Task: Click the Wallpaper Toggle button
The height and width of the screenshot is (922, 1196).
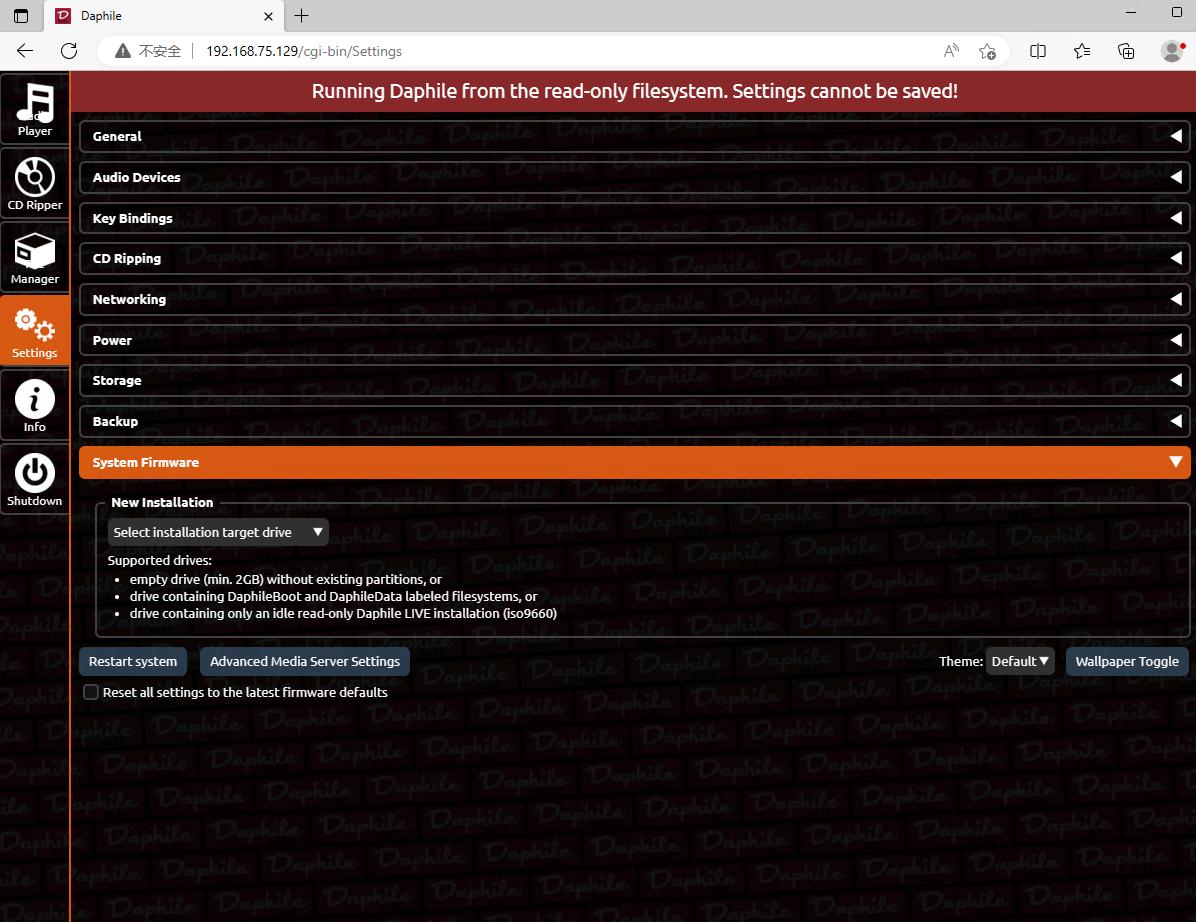Action: pyautogui.click(x=1127, y=661)
